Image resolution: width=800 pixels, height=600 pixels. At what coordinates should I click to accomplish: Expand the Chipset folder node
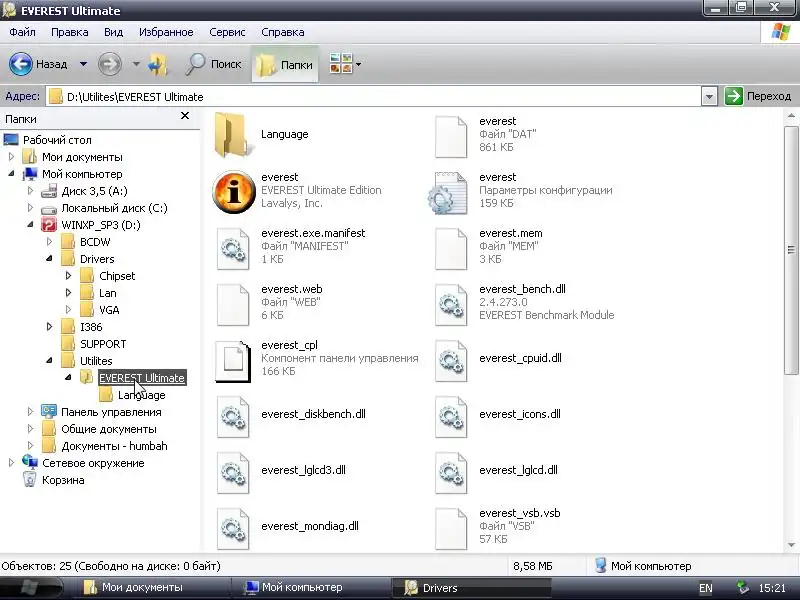(68, 276)
